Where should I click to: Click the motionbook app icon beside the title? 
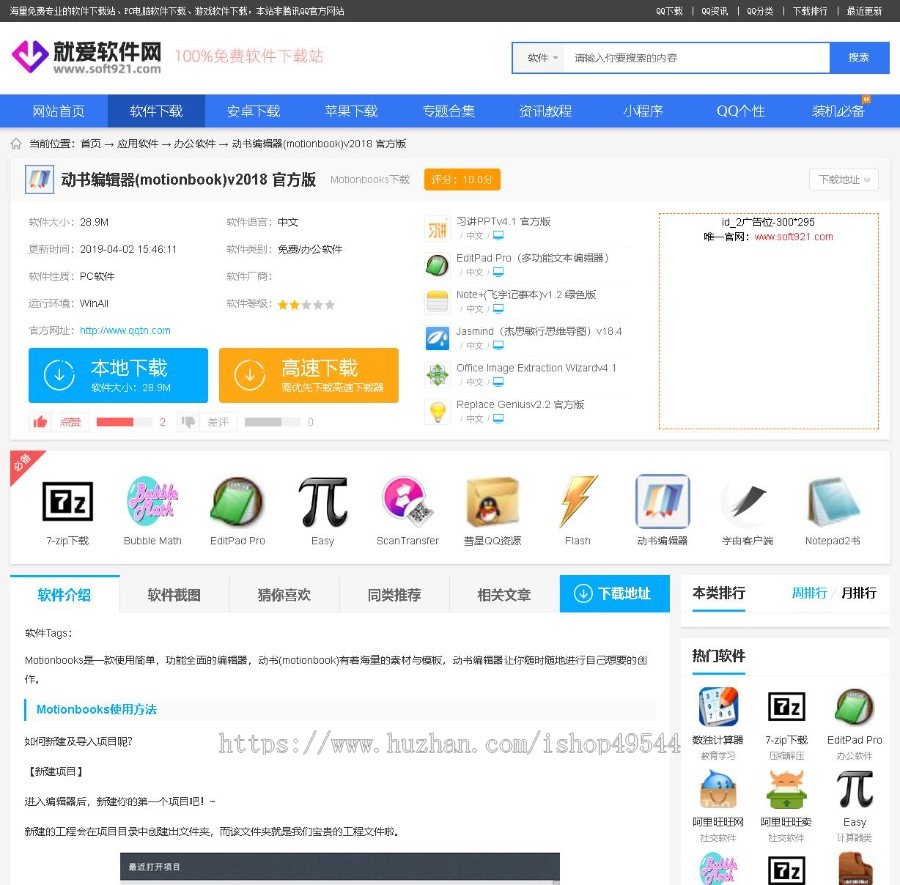coord(40,179)
